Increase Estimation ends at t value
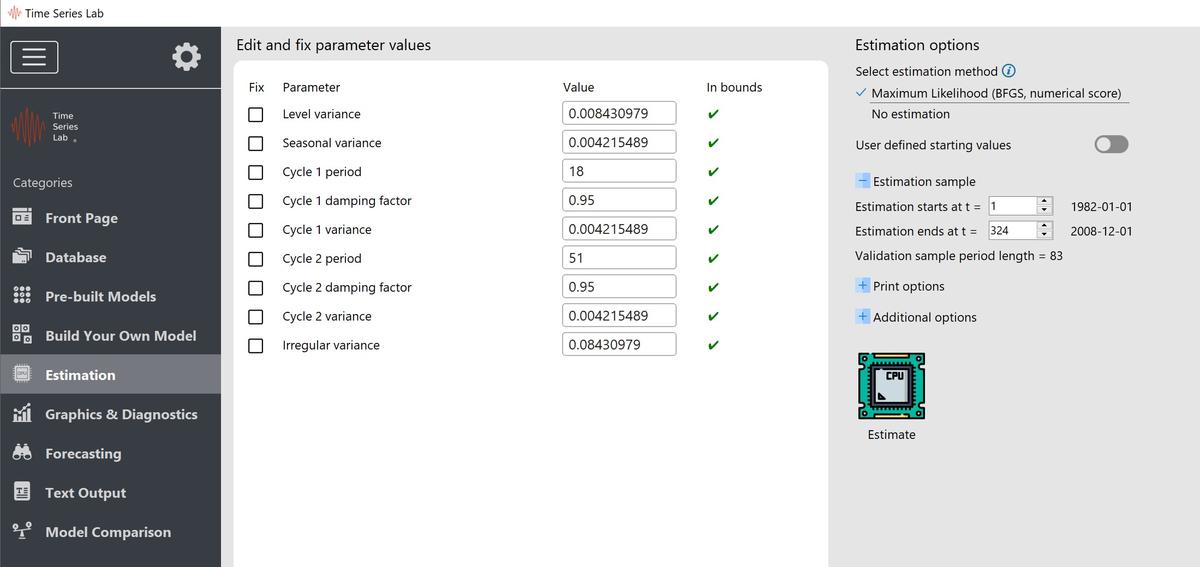 [x=1045, y=226]
